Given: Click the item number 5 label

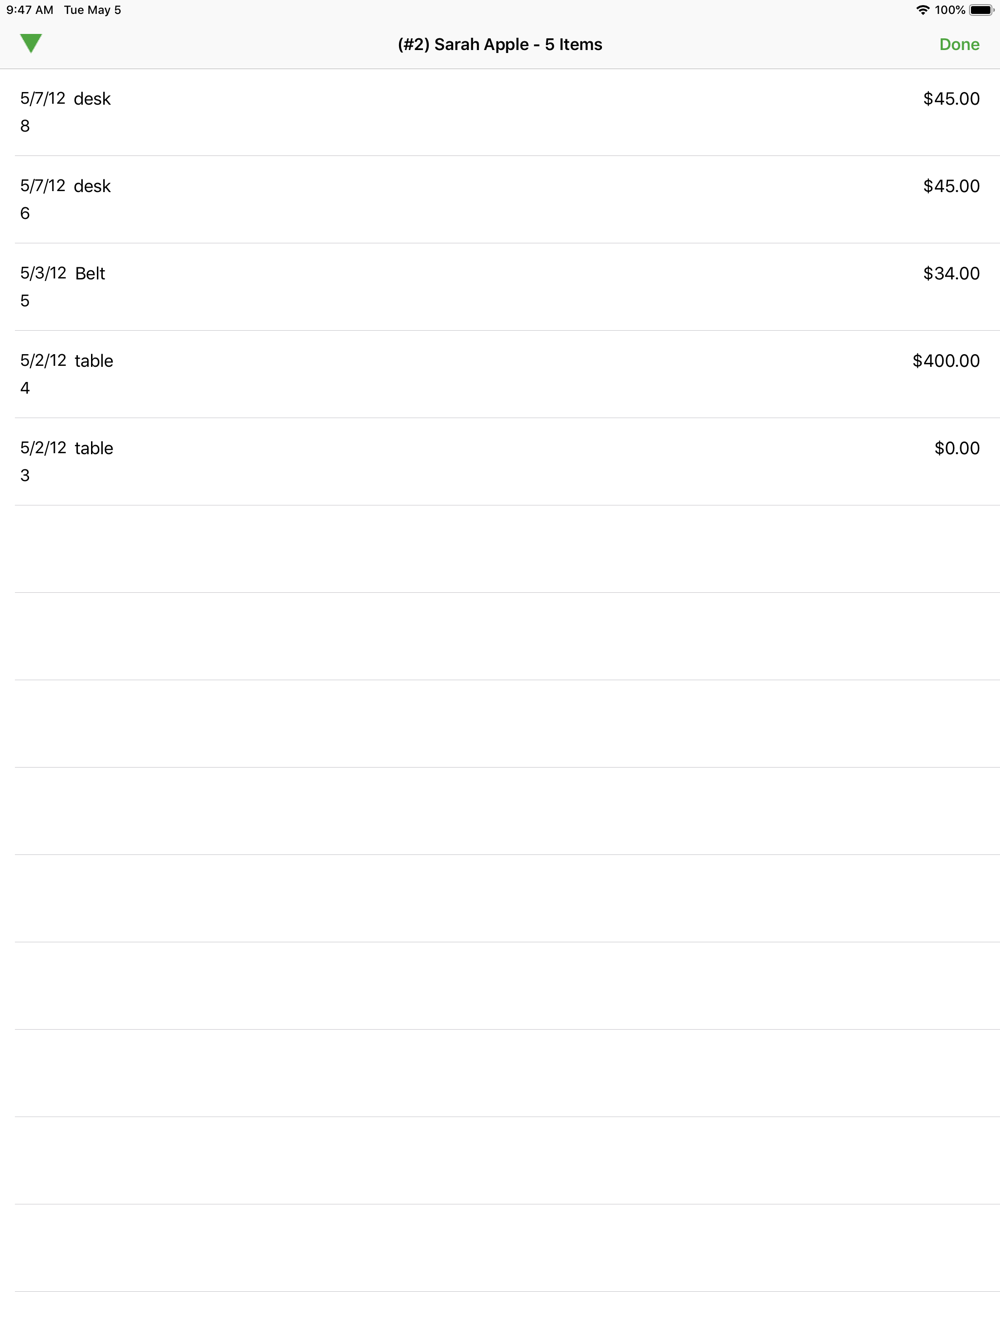Looking at the screenshot, I should pos(25,301).
